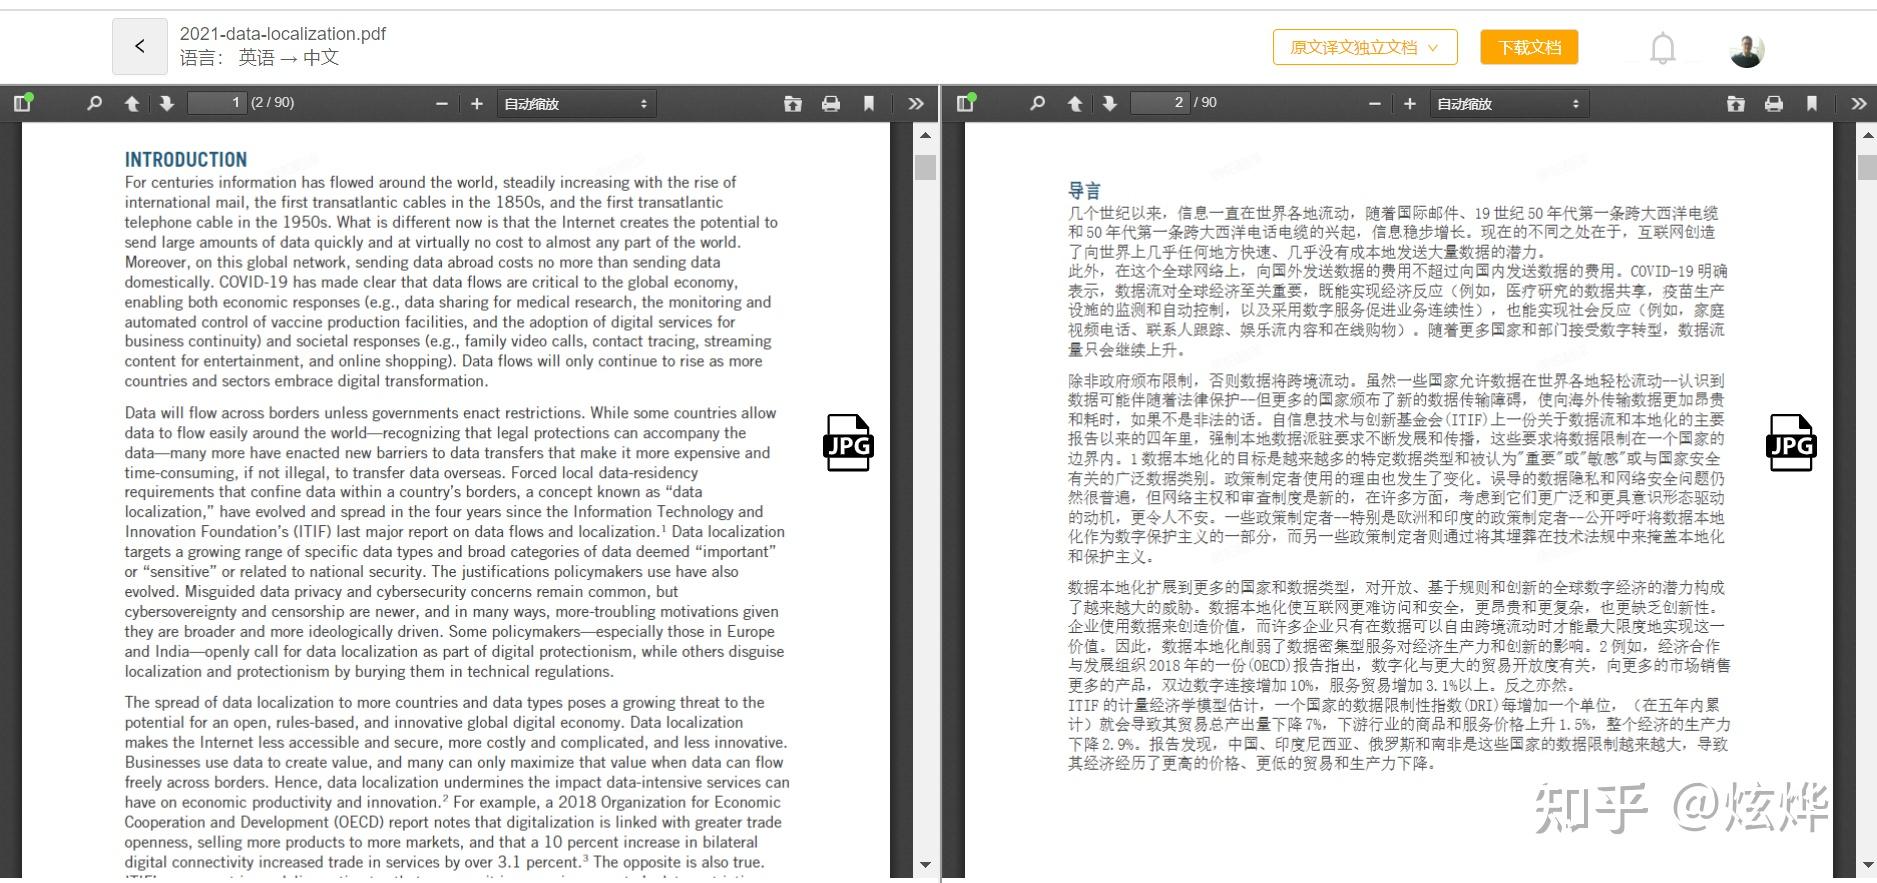Print from left PDF viewer

pos(830,103)
